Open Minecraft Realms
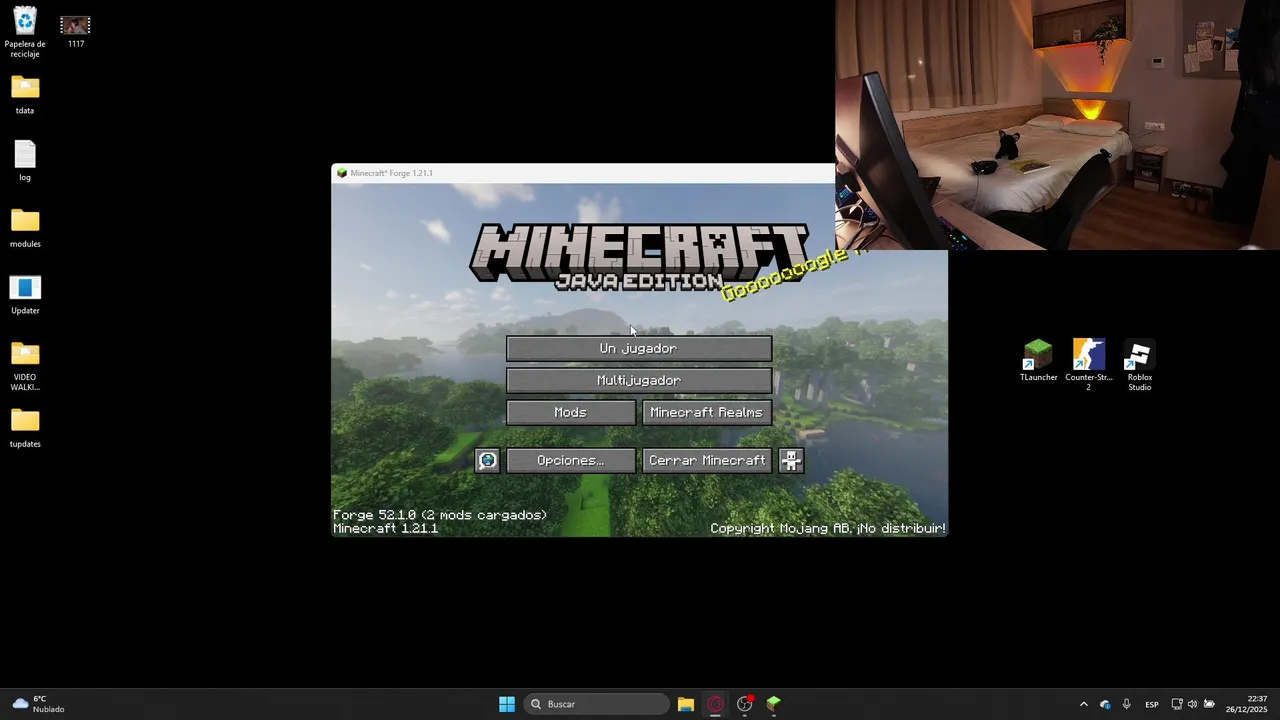Screen dimensions: 1280x720 click(707, 412)
